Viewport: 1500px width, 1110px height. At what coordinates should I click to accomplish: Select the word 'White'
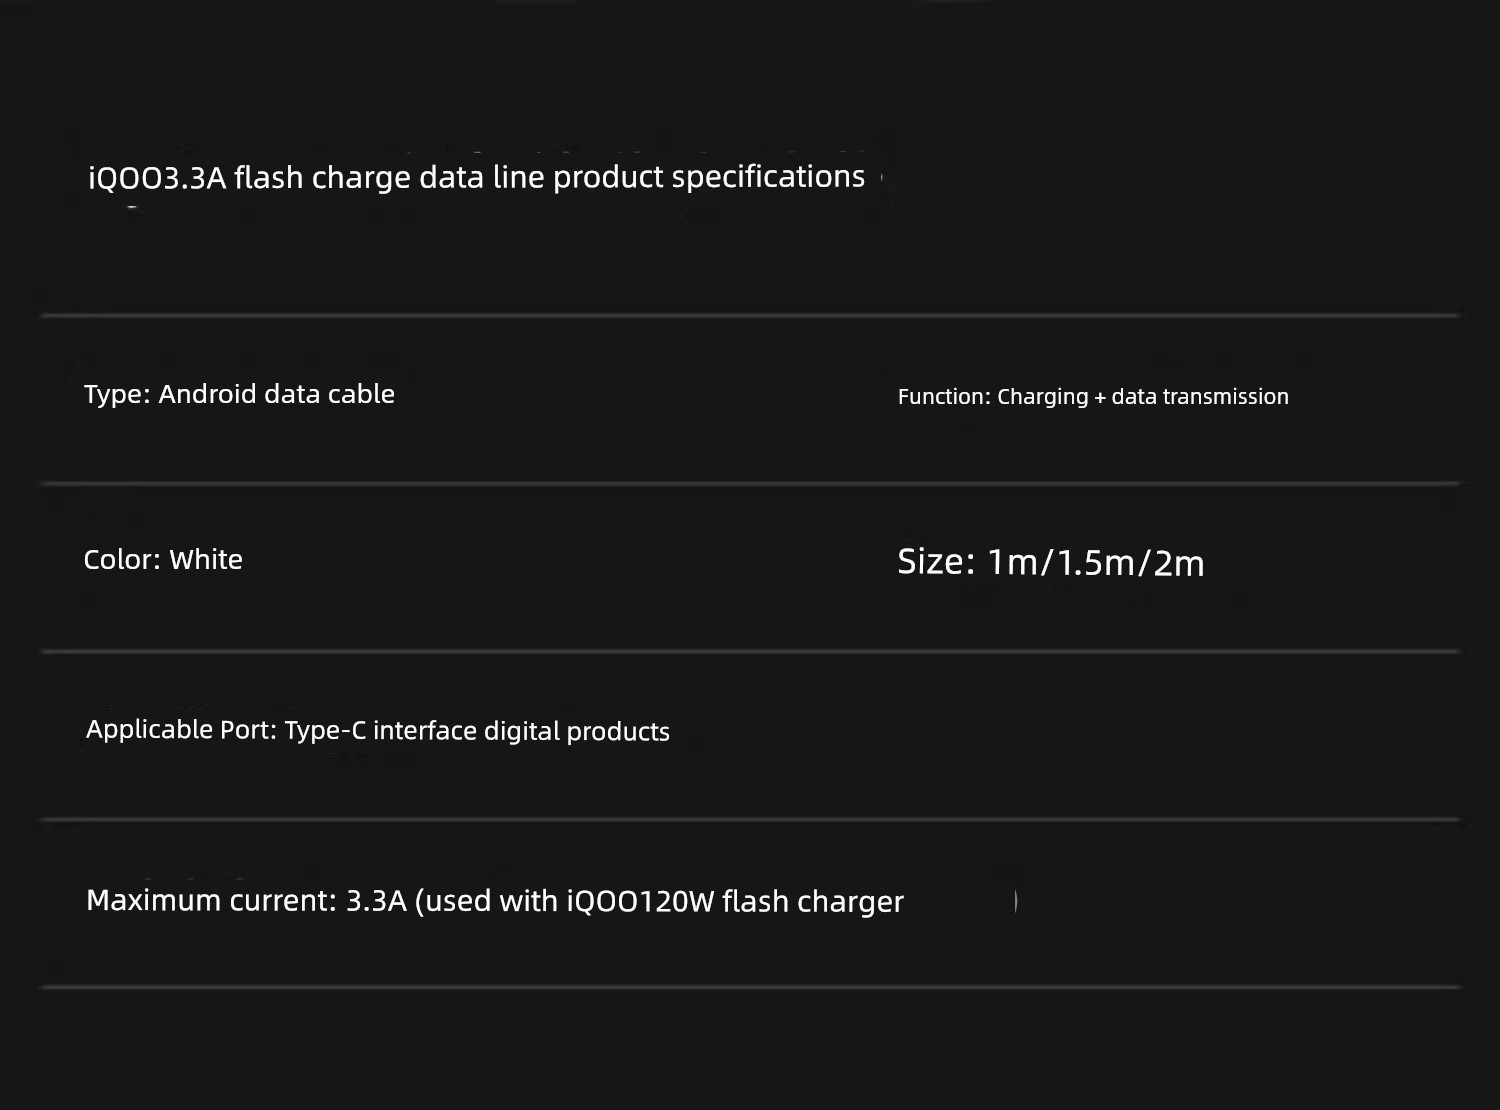pos(206,560)
